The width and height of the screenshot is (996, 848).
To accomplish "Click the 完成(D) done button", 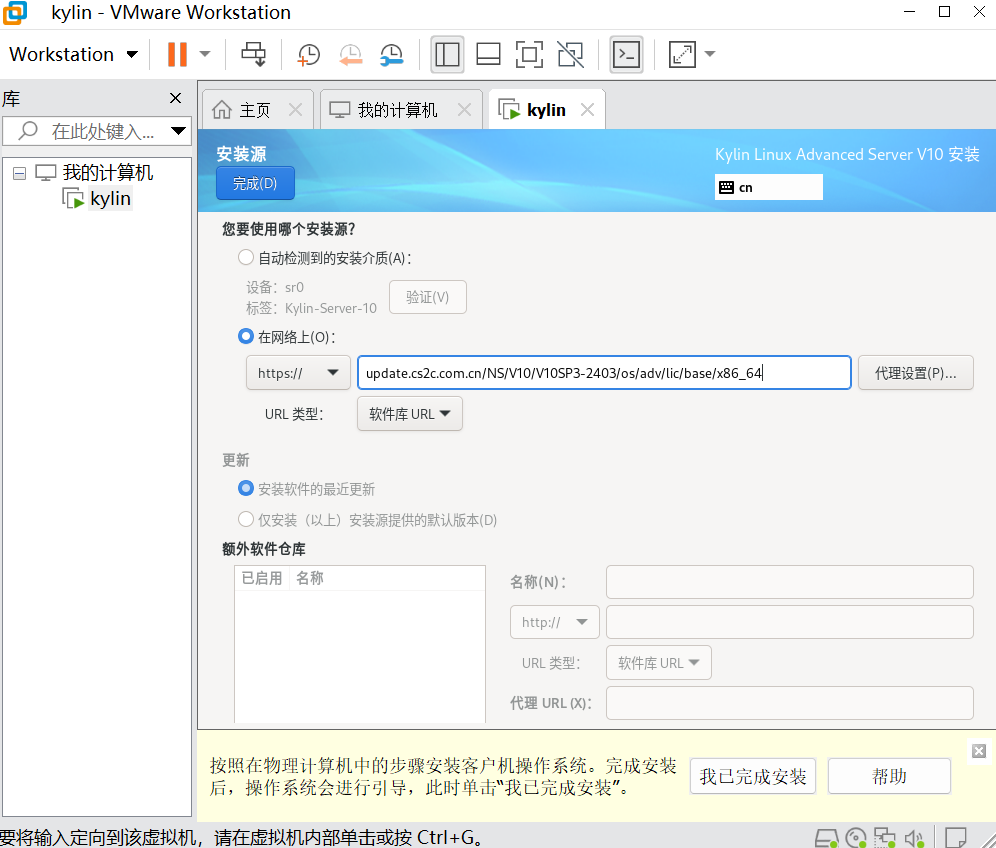I will click(x=255, y=184).
